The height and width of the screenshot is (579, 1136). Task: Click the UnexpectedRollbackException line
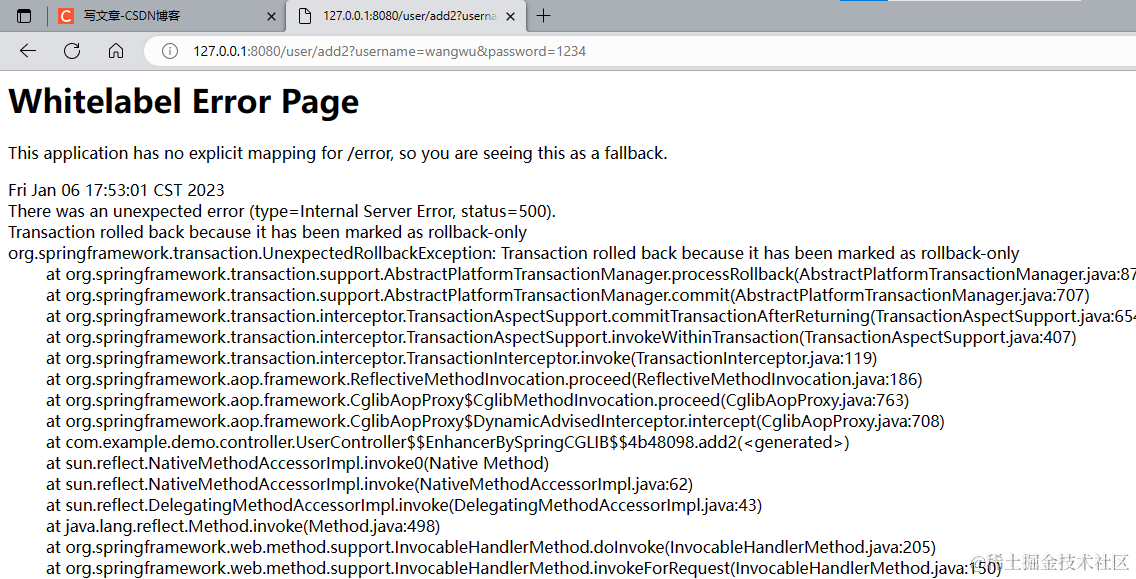pyautogui.click(x=514, y=253)
